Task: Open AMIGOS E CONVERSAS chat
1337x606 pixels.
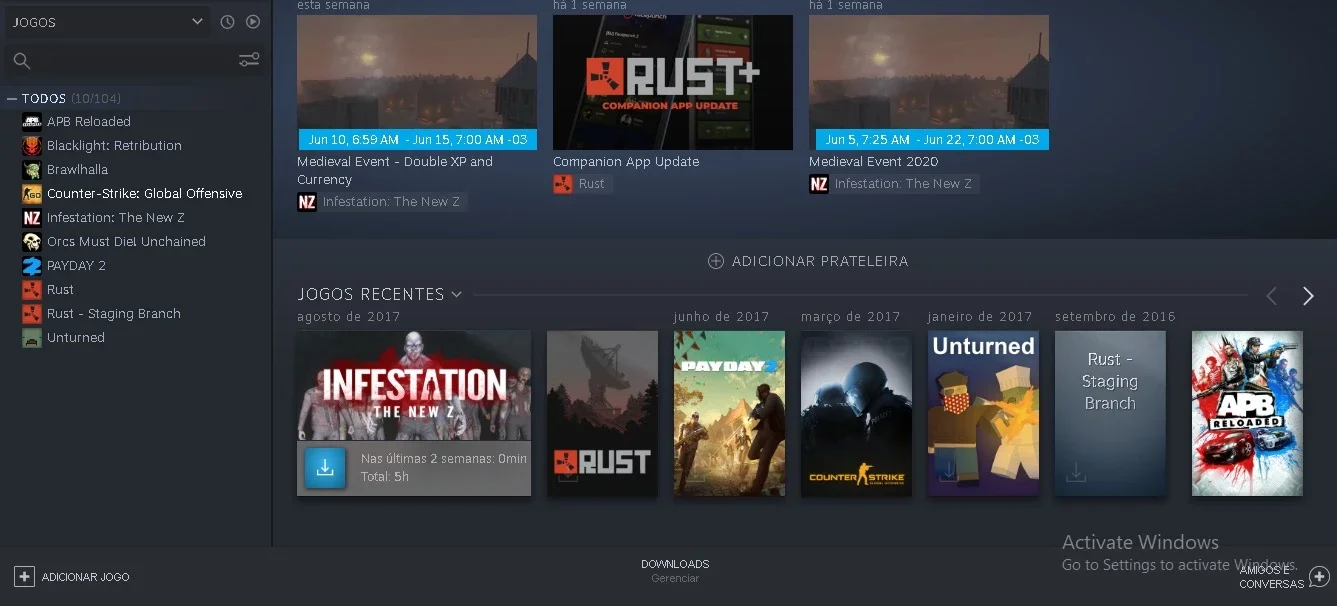Action: click(1284, 576)
